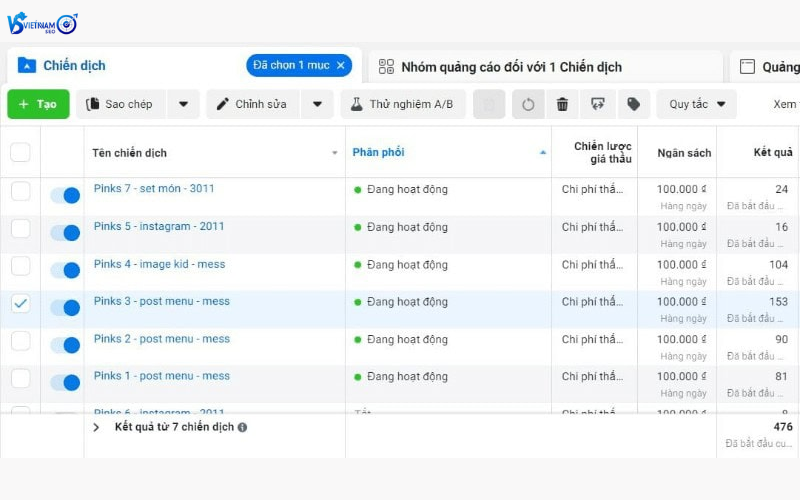Viewport: 800px width, 500px height.
Task: Open the Chỉnh sửa dropdown arrow
Action: pyautogui.click(x=317, y=104)
